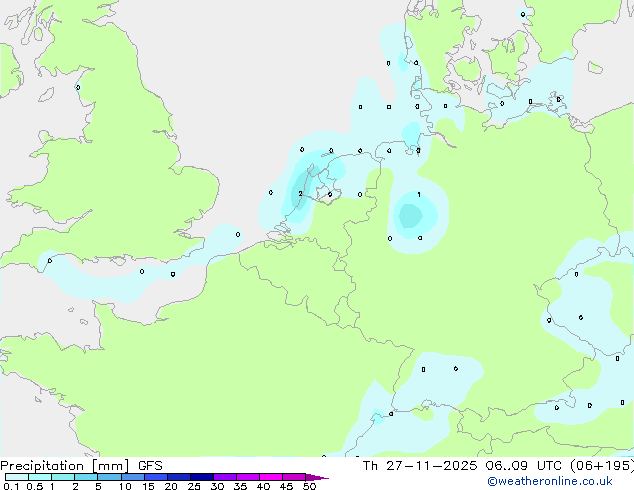Click the '15' legend tick label
Screen dimensions: 634x490
tap(148, 486)
